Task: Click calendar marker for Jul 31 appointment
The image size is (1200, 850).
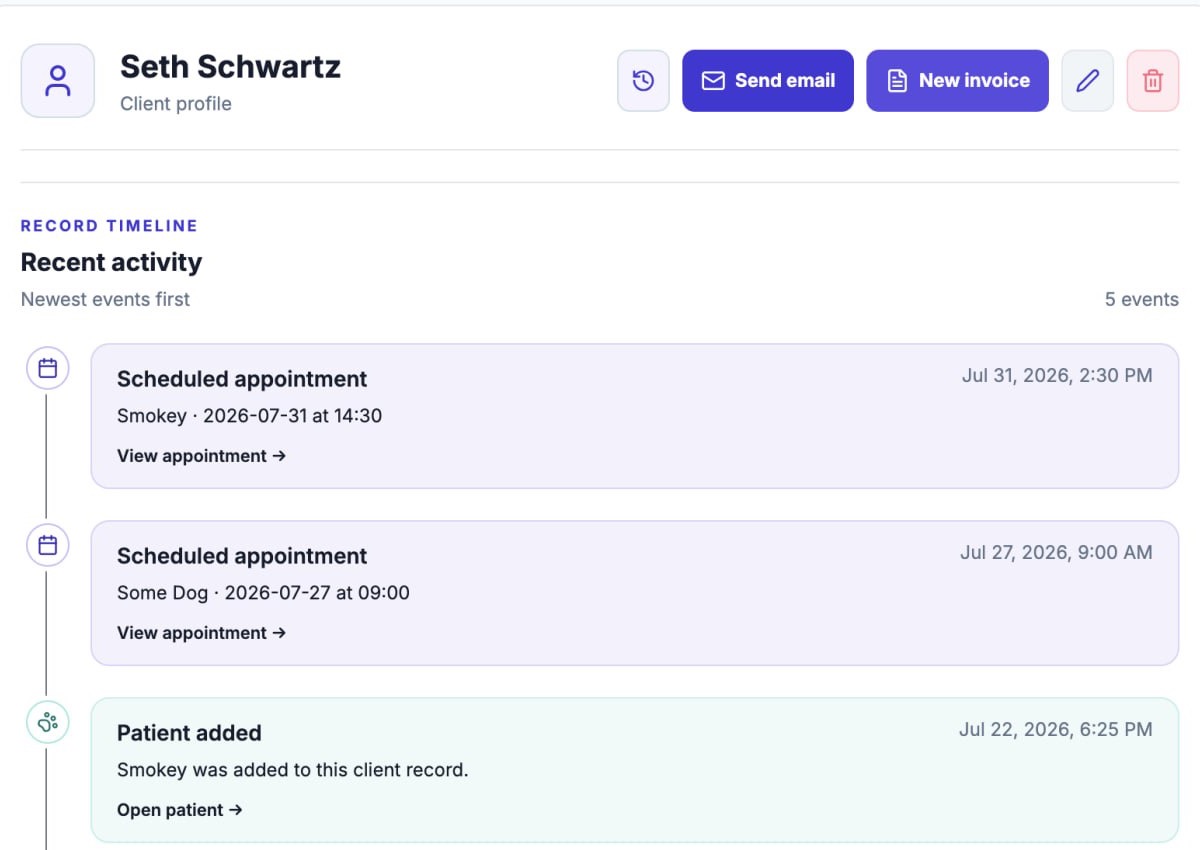Action: pos(47,368)
